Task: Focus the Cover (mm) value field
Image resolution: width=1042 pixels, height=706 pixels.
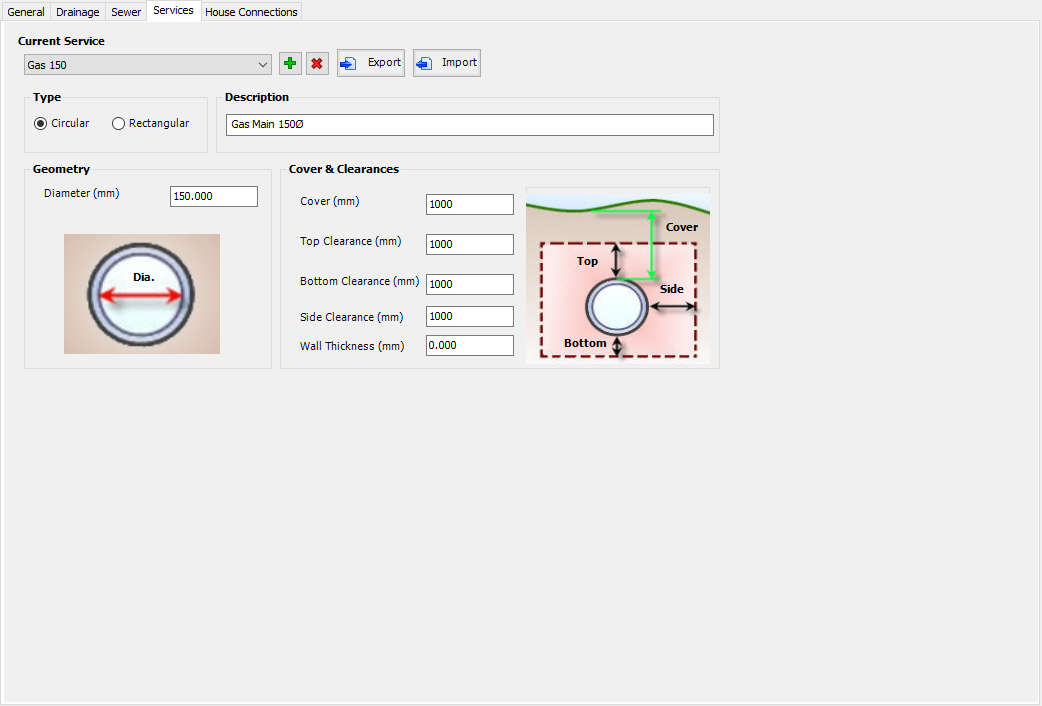Action: (x=470, y=204)
